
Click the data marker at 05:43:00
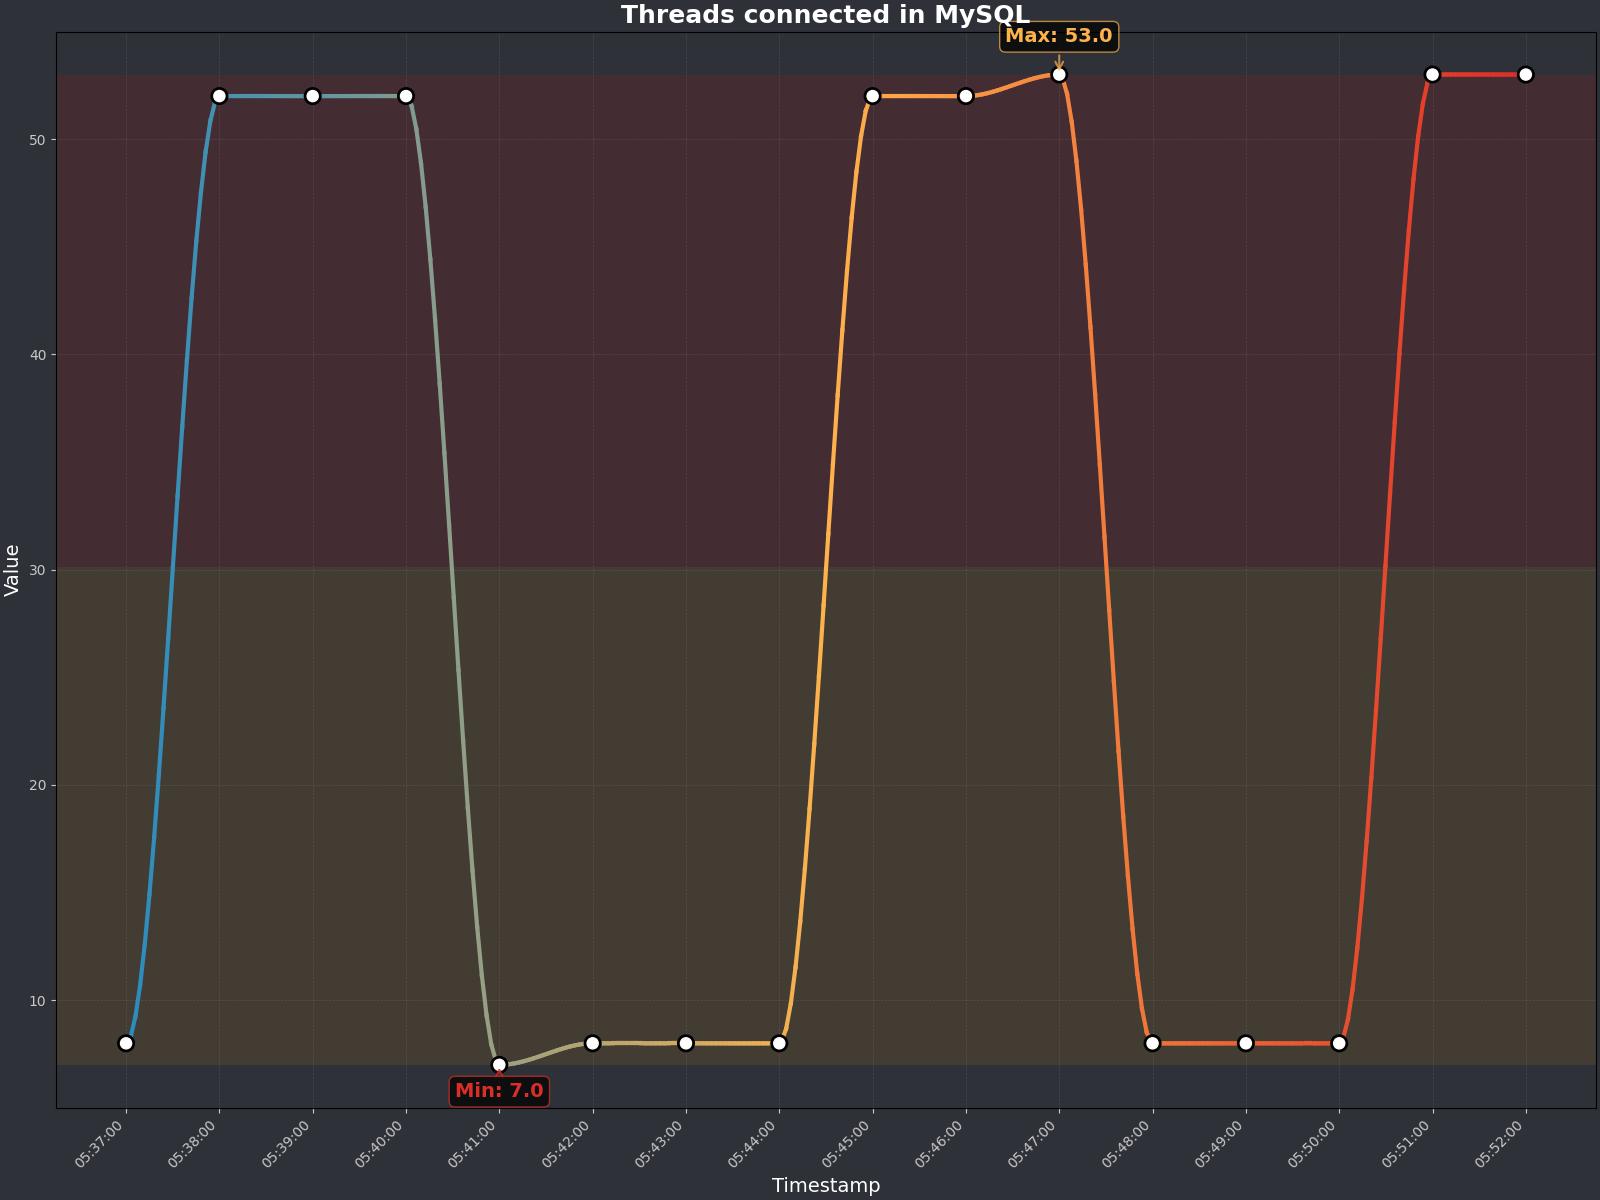[686, 1043]
